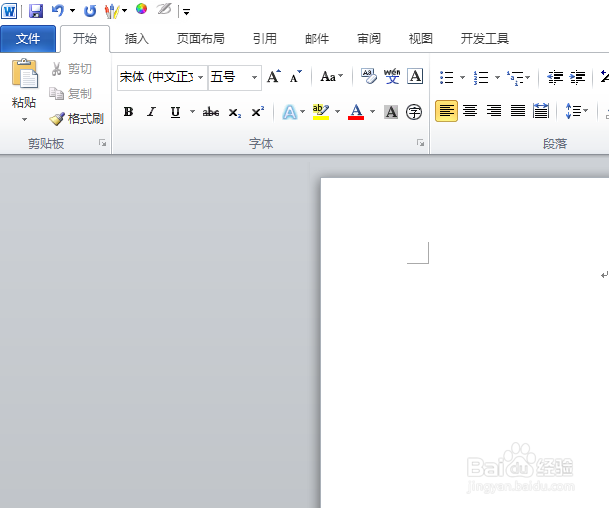The image size is (609, 508).
Task: Open the 文件 tab
Action: [28, 38]
